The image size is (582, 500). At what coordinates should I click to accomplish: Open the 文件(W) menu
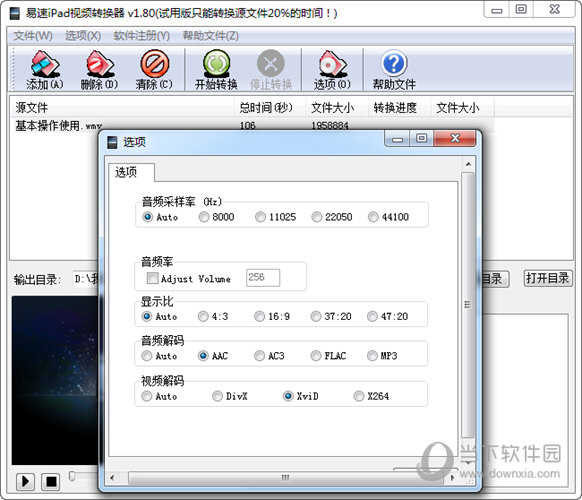(x=33, y=36)
